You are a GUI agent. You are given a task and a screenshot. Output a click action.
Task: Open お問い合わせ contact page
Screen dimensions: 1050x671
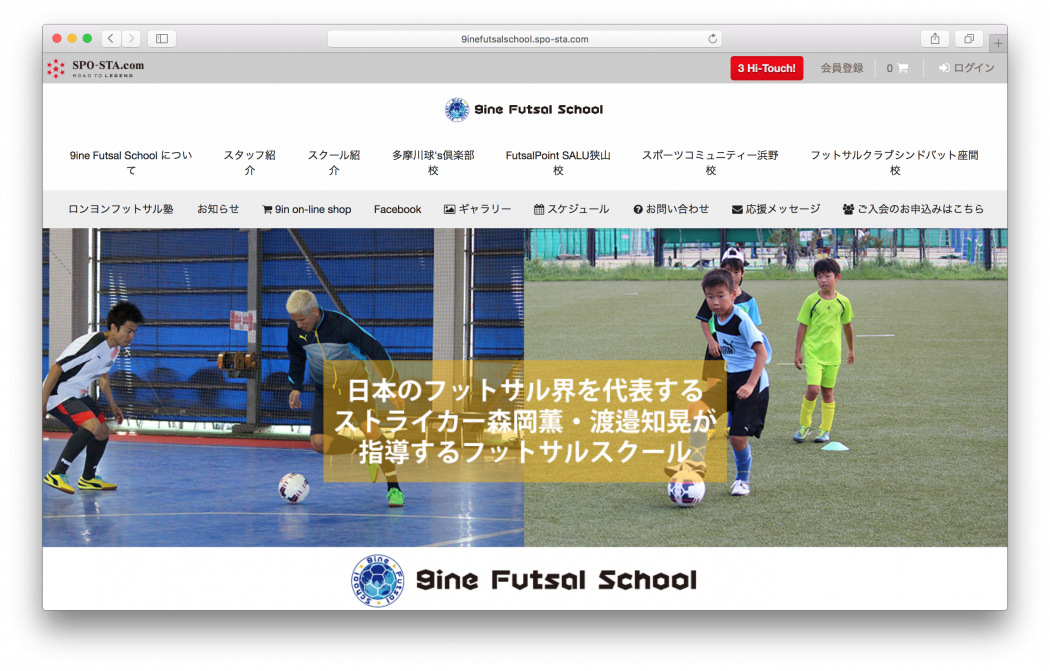tap(671, 209)
